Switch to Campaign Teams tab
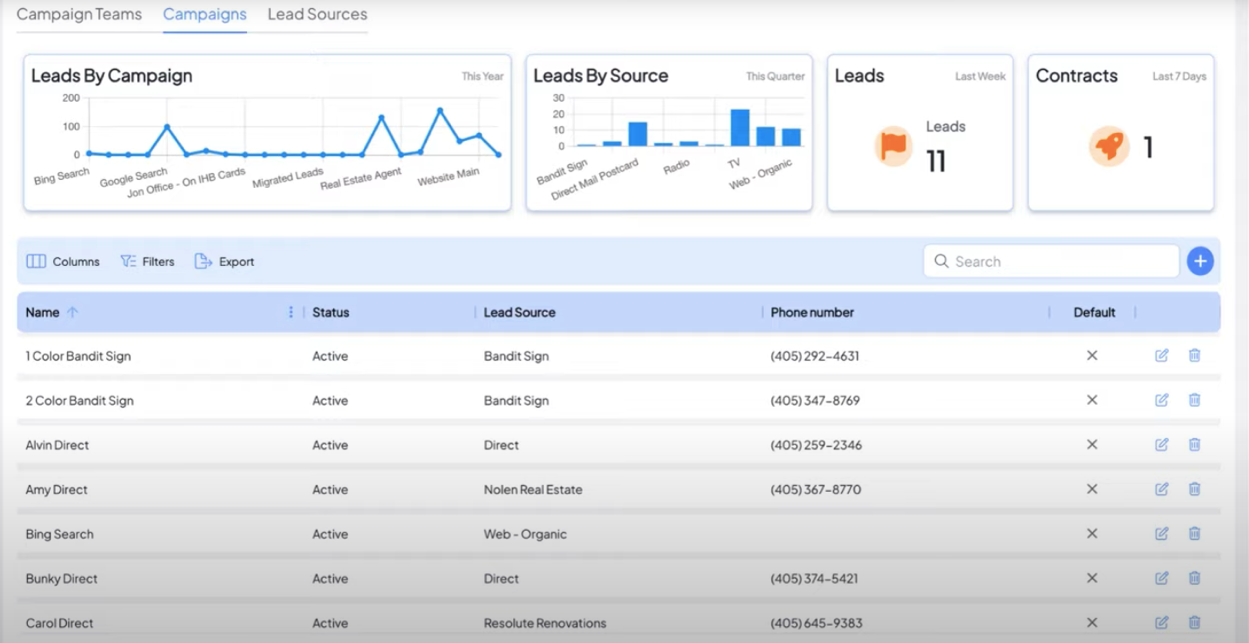 coord(79,15)
